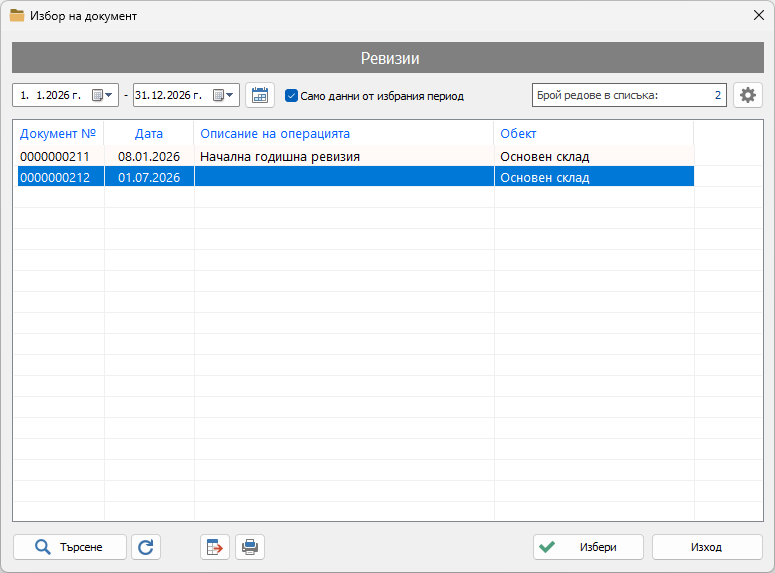
Task: Confirm with the 'Избери' button
Action: pos(588,547)
